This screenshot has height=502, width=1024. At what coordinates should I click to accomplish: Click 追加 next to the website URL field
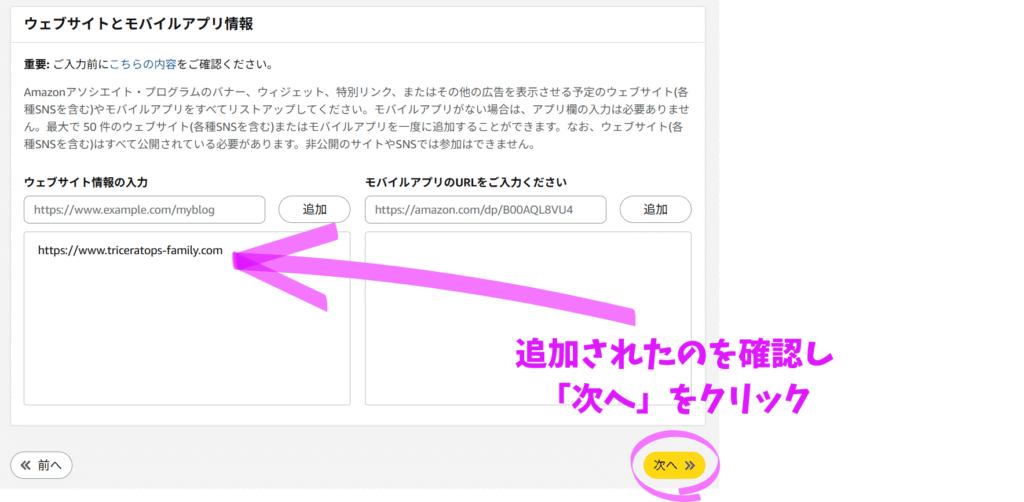point(314,209)
